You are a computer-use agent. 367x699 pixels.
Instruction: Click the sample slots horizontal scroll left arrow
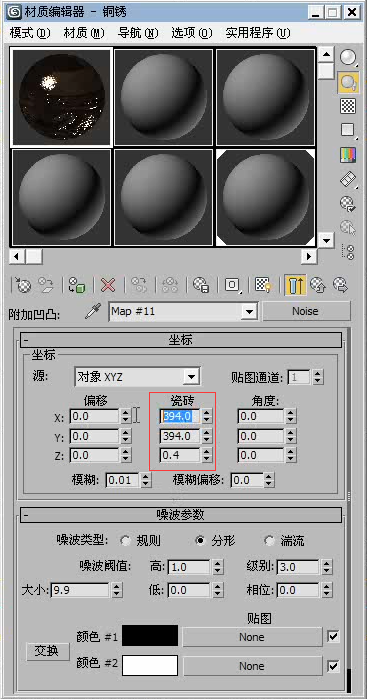[x=18, y=257]
